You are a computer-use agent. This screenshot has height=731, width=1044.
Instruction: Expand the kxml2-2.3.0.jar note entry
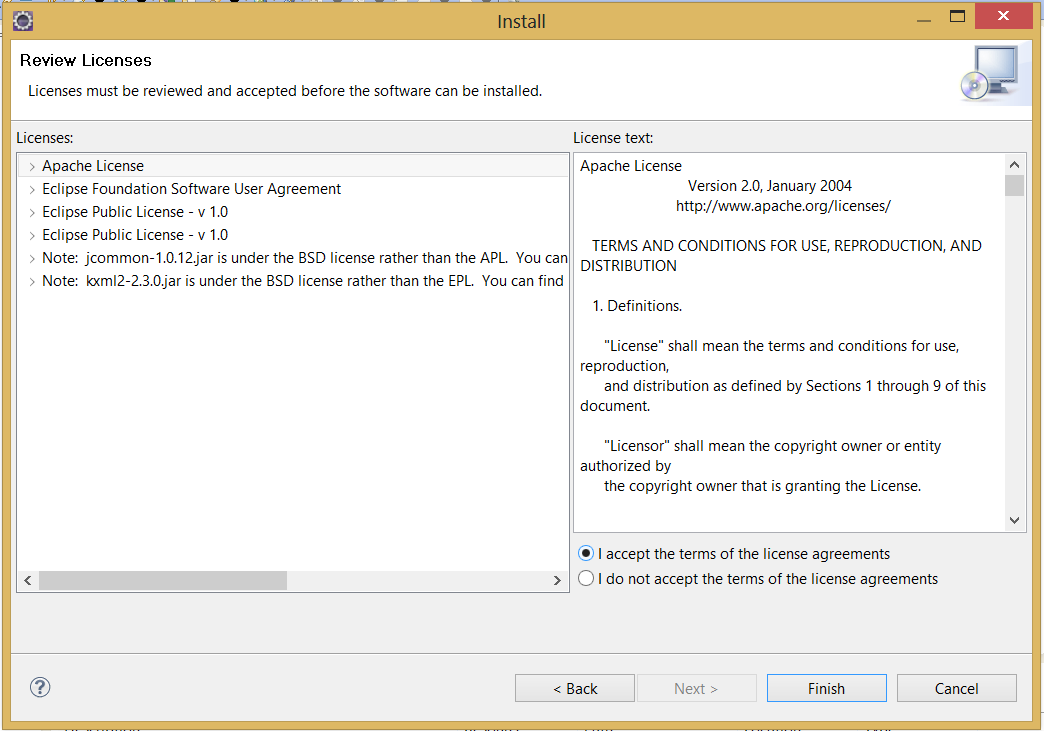(32, 282)
